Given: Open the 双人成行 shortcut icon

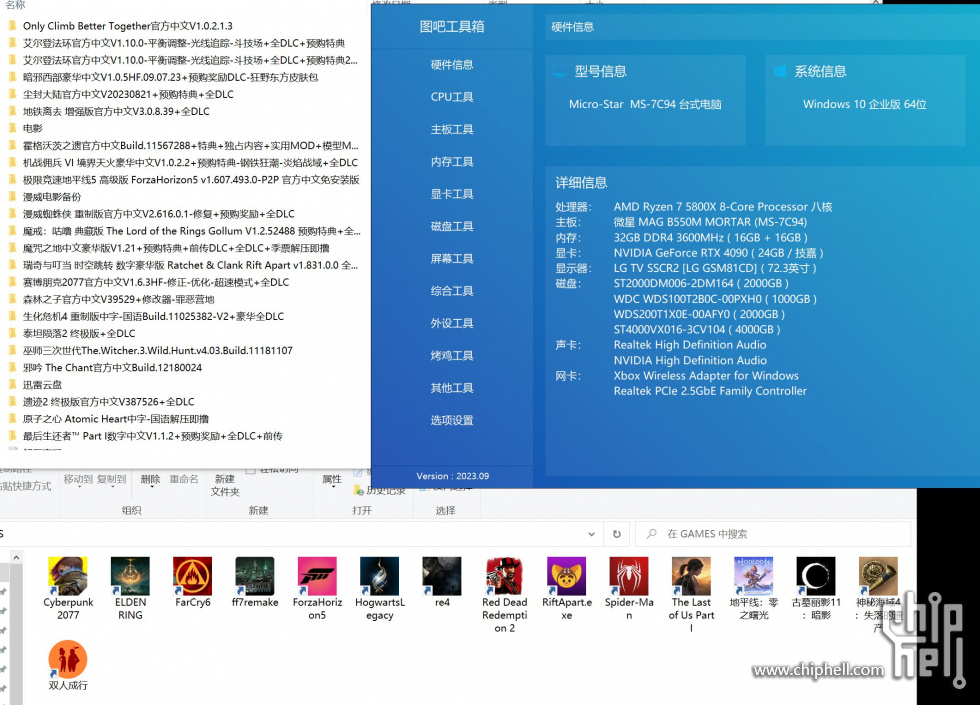Looking at the screenshot, I should click(x=68, y=659).
